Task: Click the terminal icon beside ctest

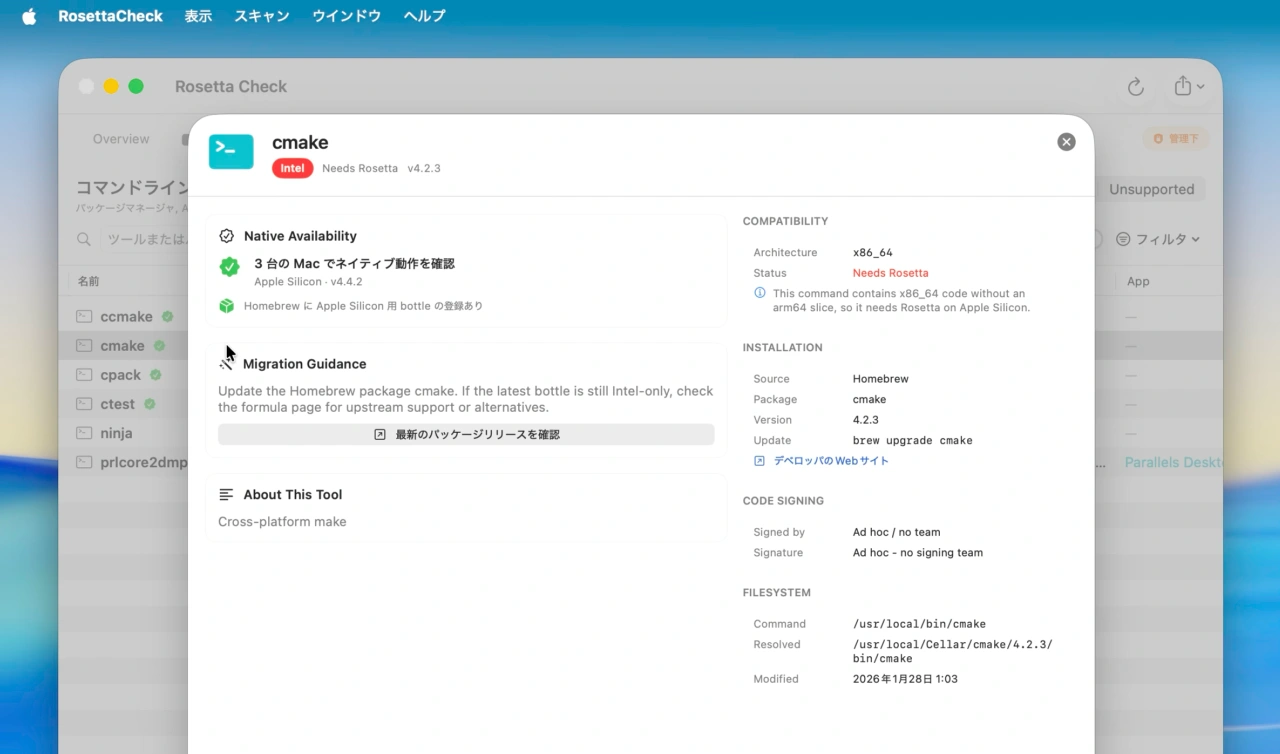Action: click(85, 404)
